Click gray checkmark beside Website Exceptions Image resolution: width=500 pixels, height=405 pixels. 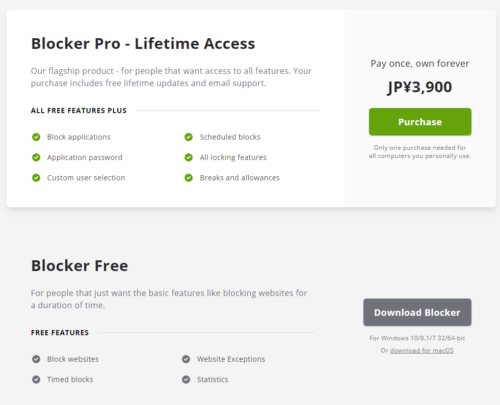pos(186,359)
